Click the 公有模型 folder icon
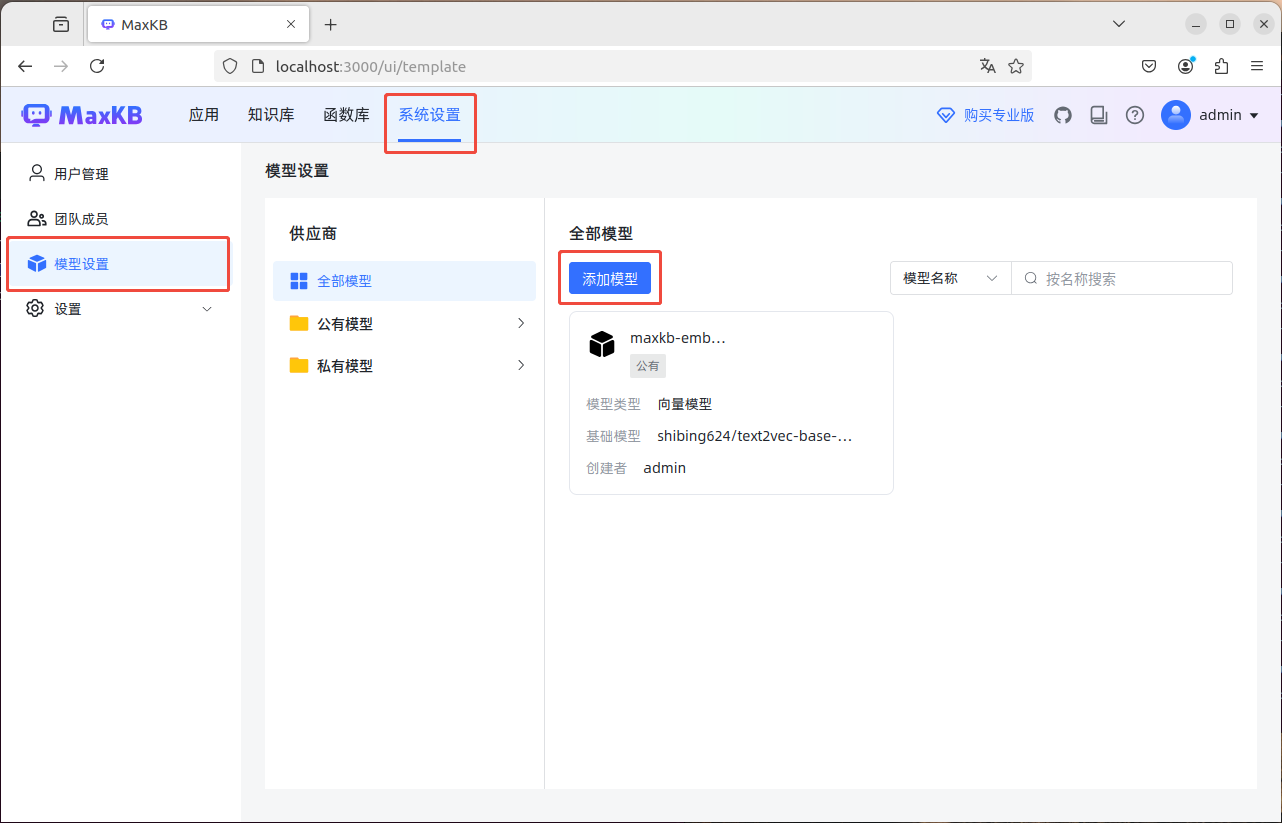 pyautogui.click(x=298, y=323)
